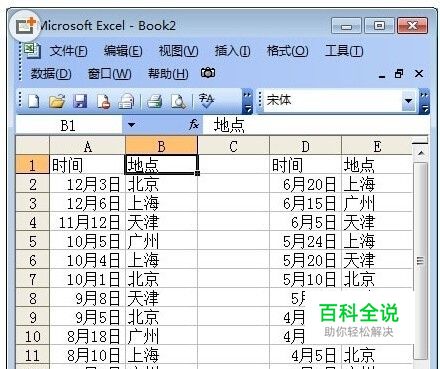Run the spelling check icon

tap(206, 100)
